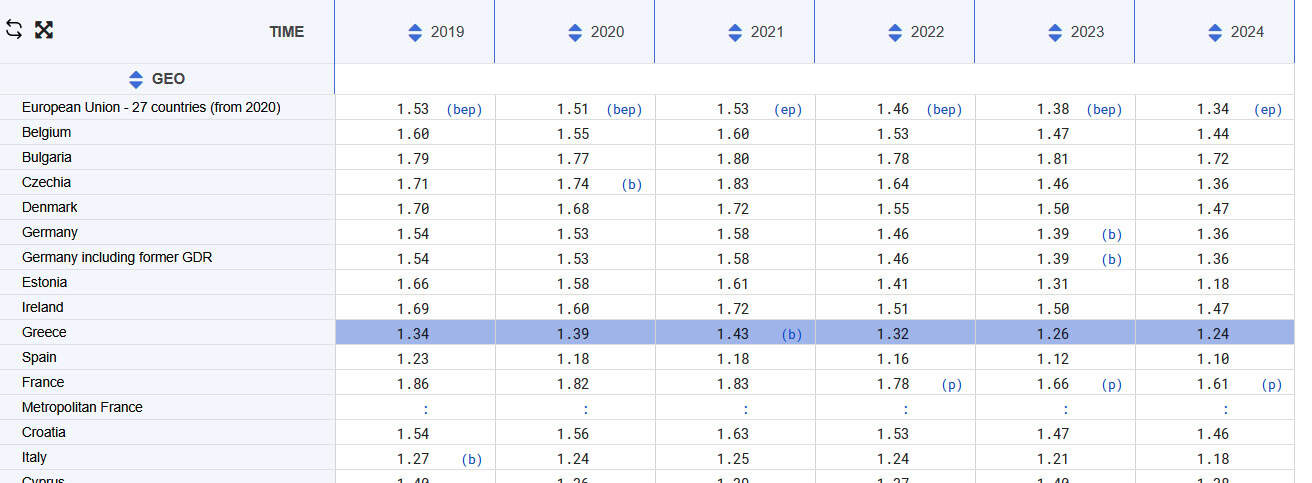The height and width of the screenshot is (483, 1312).
Task: Click European Union 2022 value 1.46
Action: (x=893, y=109)
